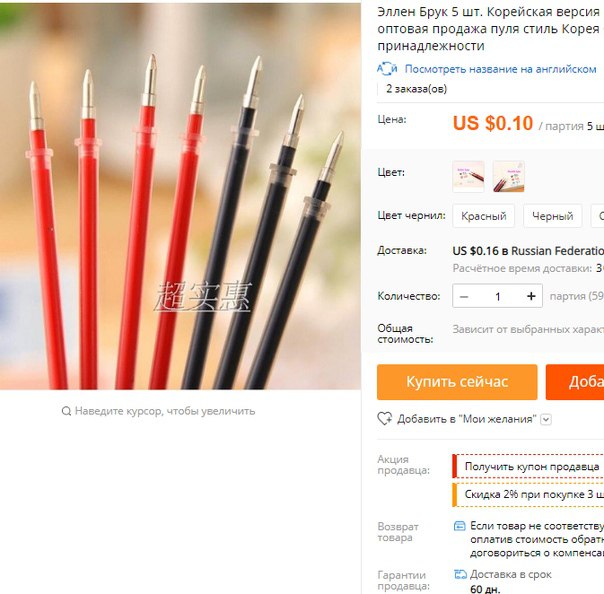Decrease quantity with the minus button
The image size is (604, 594).
pos(464,296)
